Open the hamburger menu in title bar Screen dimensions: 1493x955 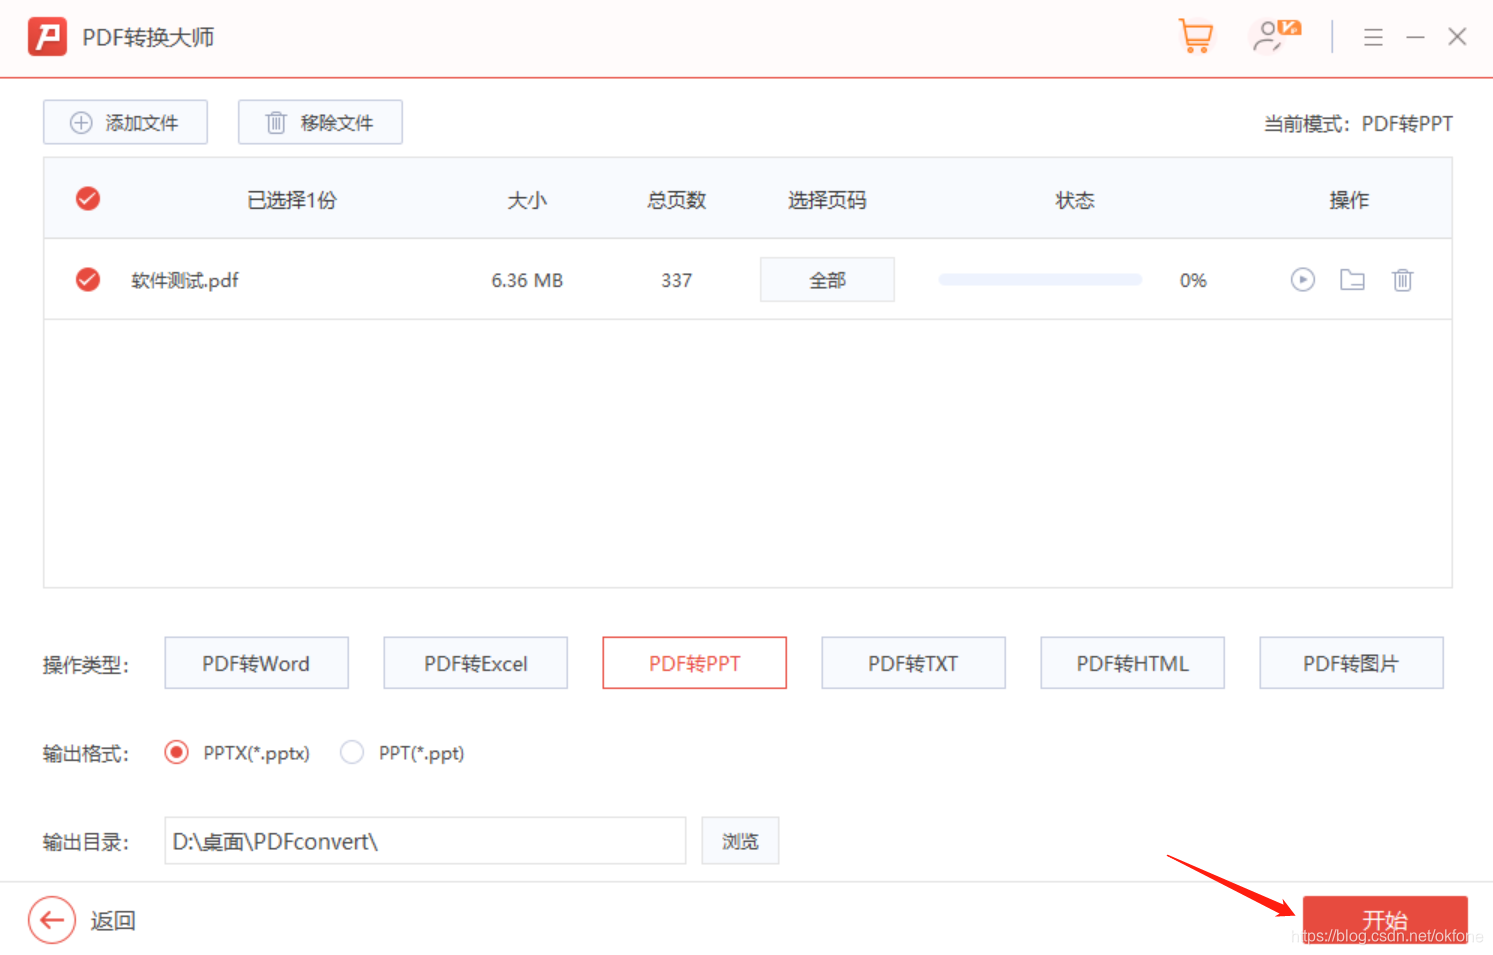tap(1373, 38)
